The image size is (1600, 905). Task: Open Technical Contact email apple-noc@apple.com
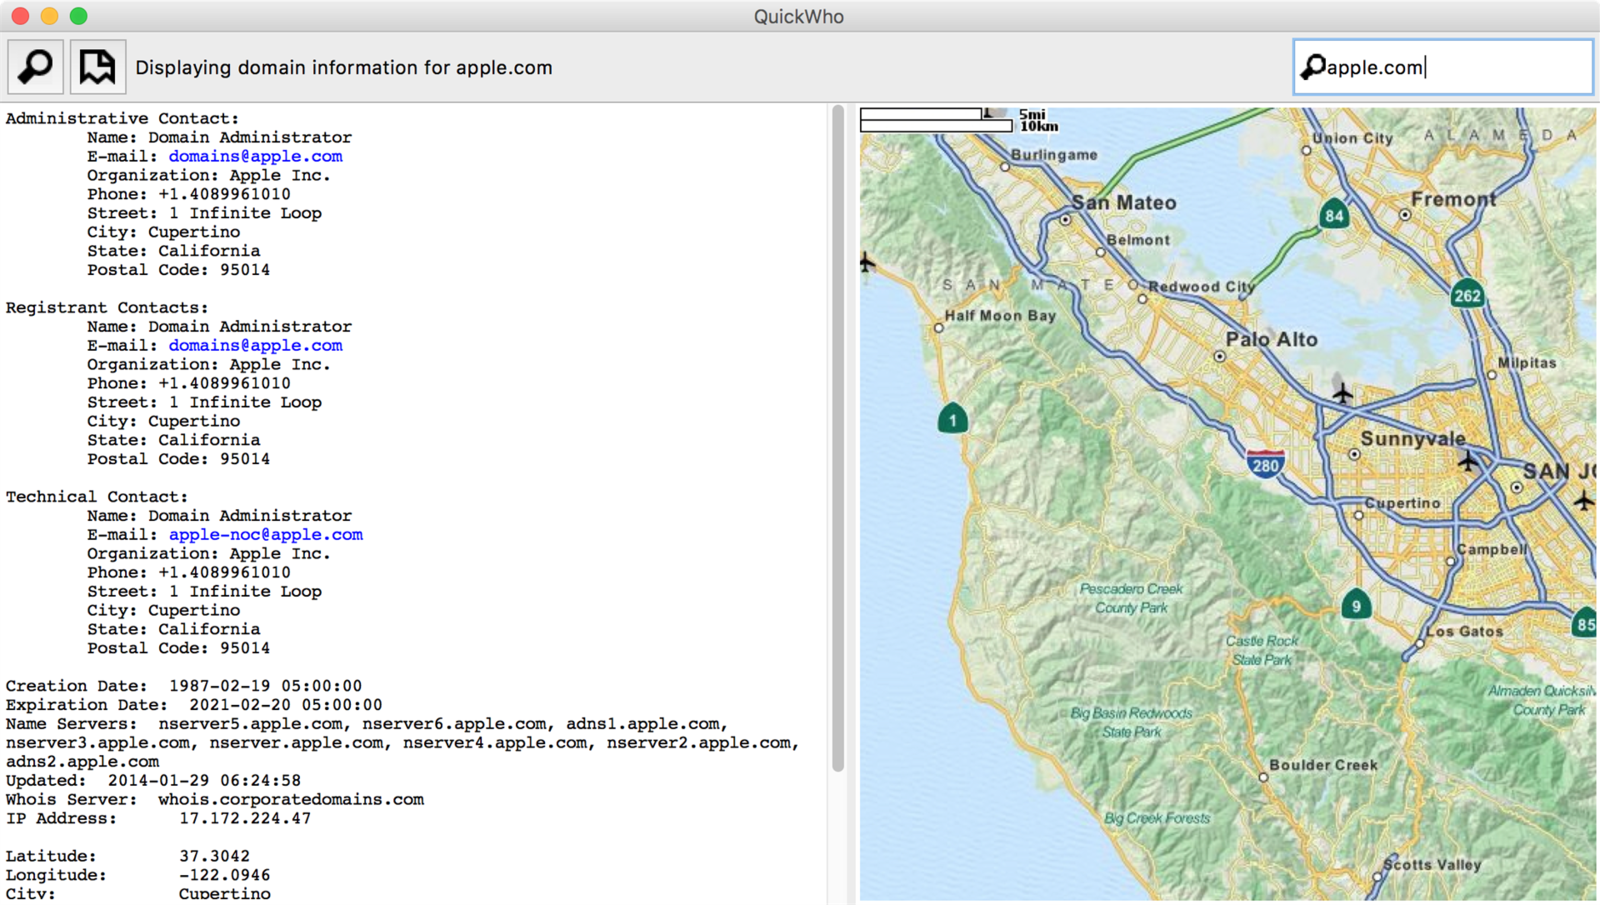265,534
